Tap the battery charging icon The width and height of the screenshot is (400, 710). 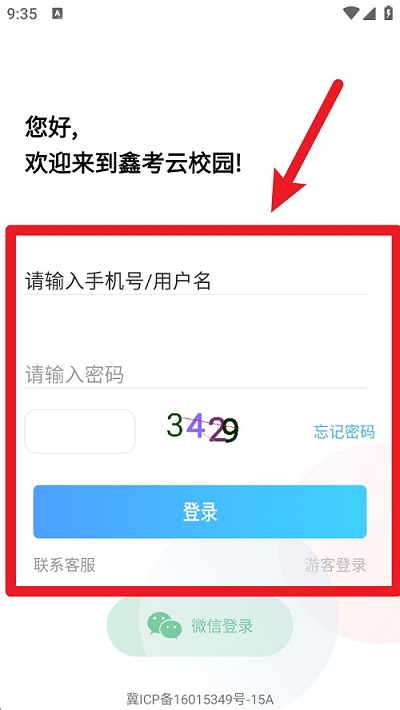tap(388, 13)
